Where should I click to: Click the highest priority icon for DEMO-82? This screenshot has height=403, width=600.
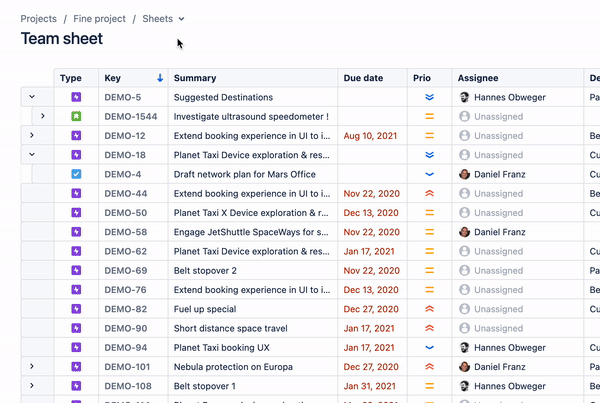[429, 309]
